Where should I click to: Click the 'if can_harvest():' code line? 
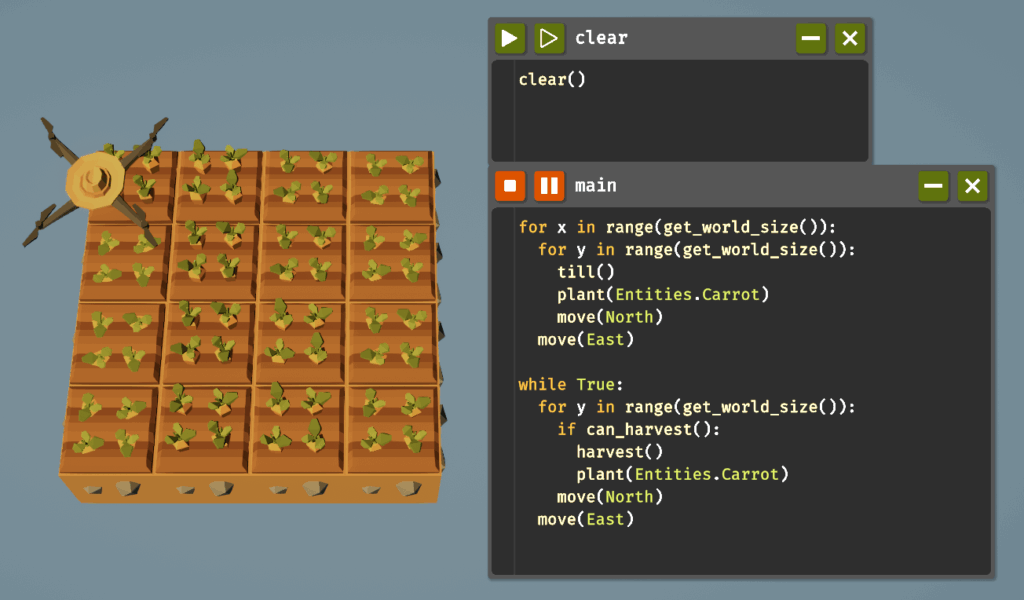(x=638, y=429)
